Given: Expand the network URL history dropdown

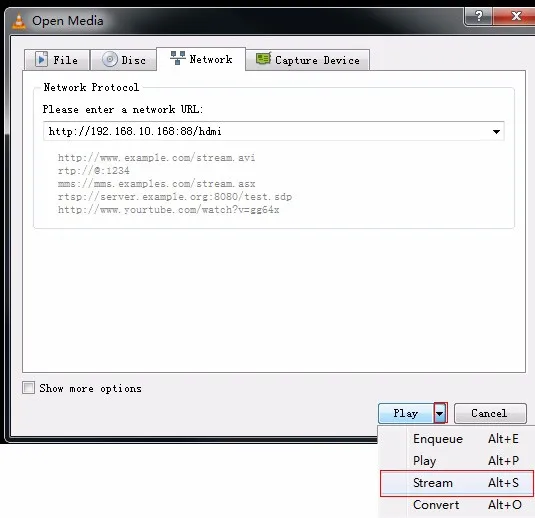Looking at the screenshot, I should [496, 131].
